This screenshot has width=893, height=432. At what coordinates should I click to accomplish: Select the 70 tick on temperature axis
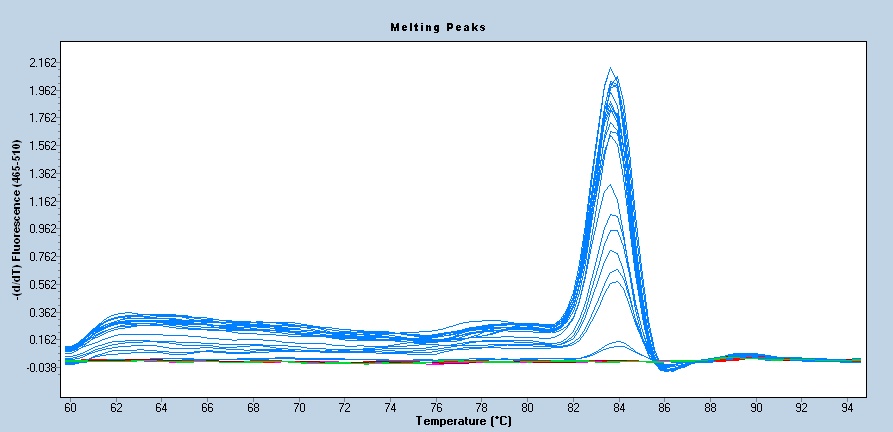pyautogui.click(x=299, y=409)
